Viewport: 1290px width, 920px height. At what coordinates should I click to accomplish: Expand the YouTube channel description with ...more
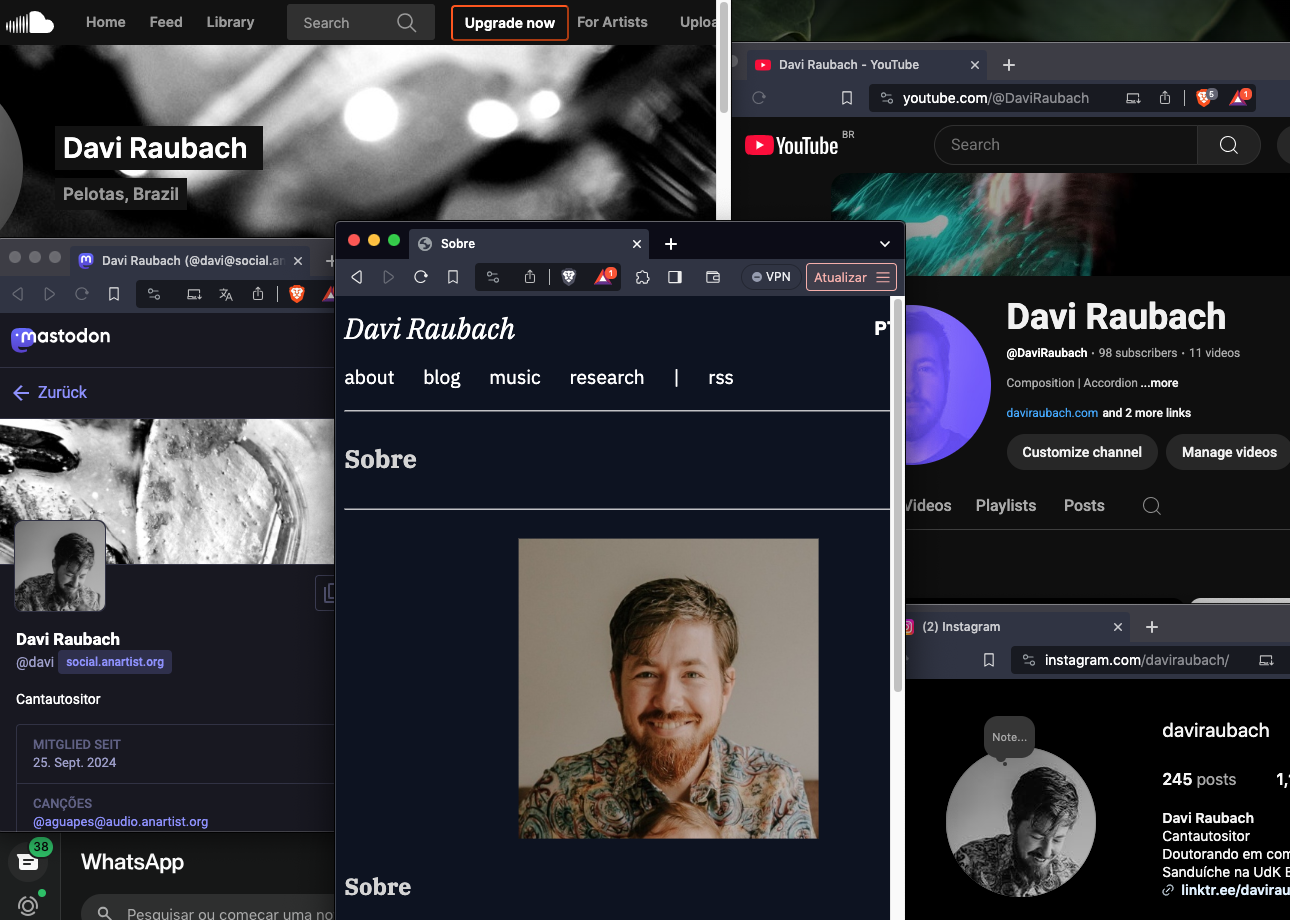(1159, 383)
